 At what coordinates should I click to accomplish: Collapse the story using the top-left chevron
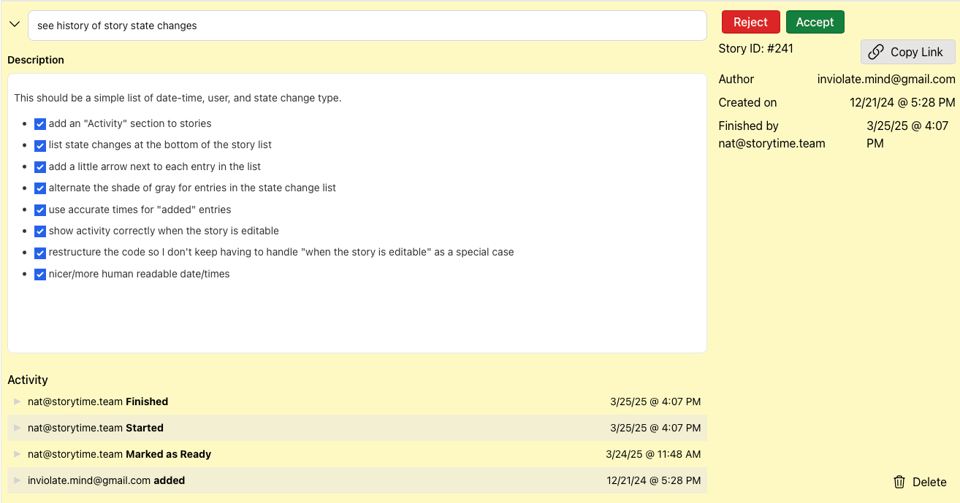(x=14, y=25)
